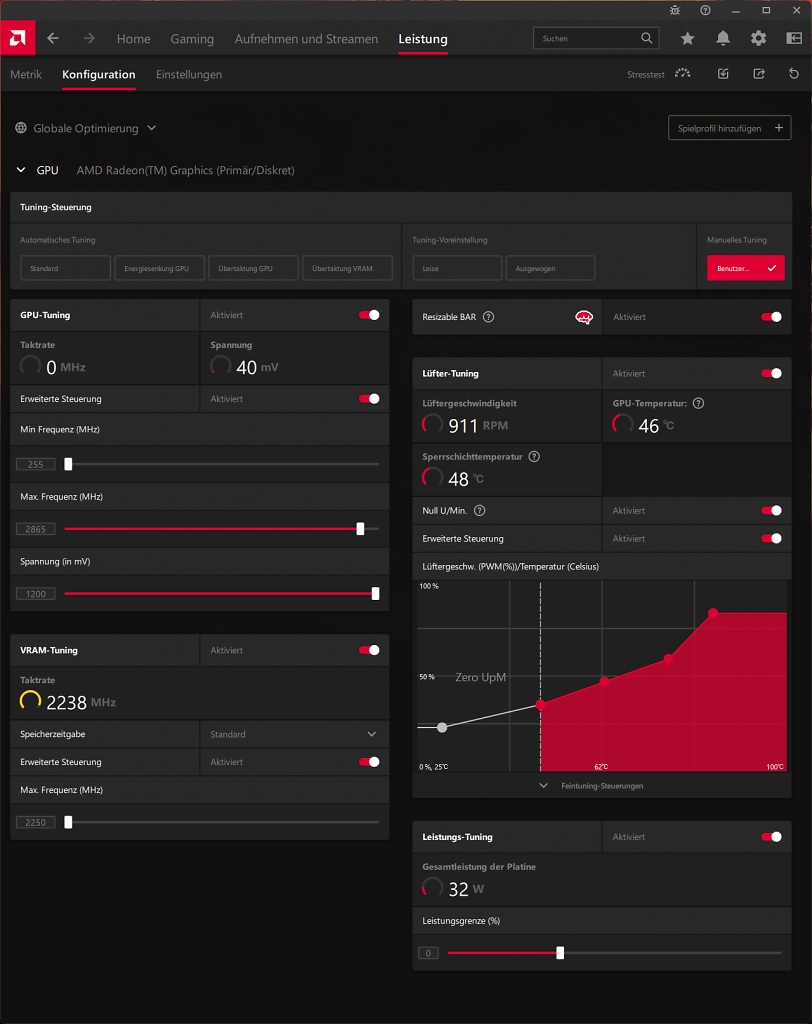
Task: Open Aufnehmen und Streamen tab
Action: (x=306, y=39)
